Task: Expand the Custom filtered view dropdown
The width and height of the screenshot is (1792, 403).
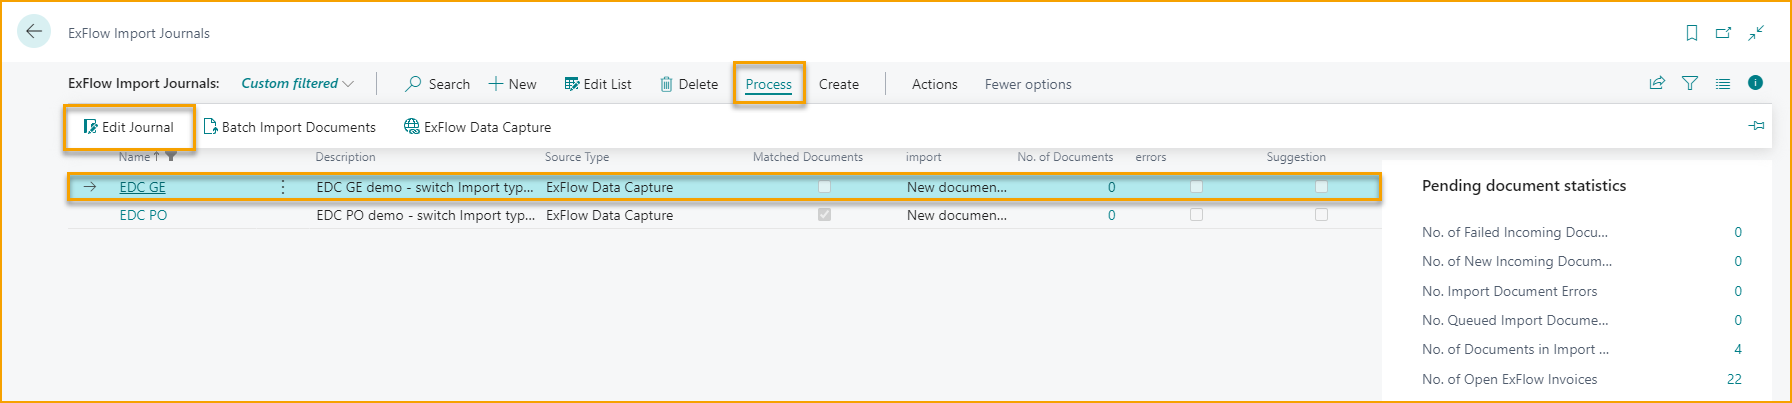Action: click(298, 84)
